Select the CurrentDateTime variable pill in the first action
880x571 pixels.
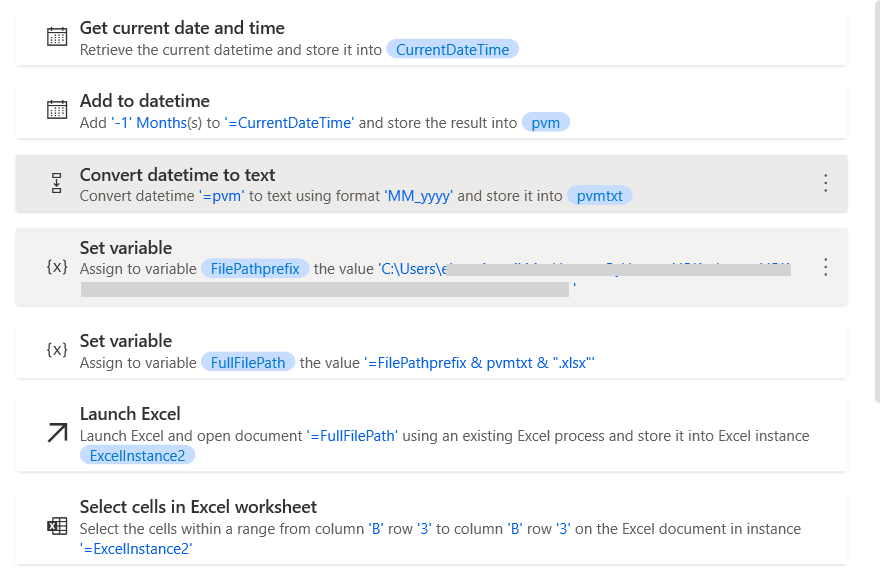pos(452,49)
